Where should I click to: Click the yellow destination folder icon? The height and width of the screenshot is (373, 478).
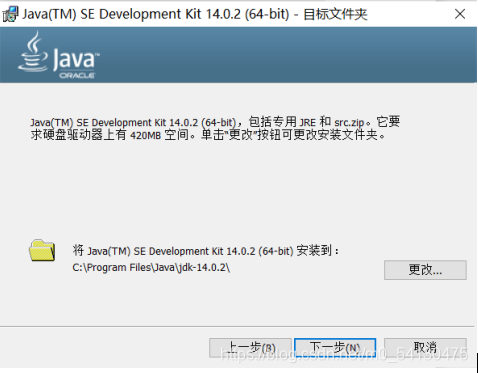[42, 250]
